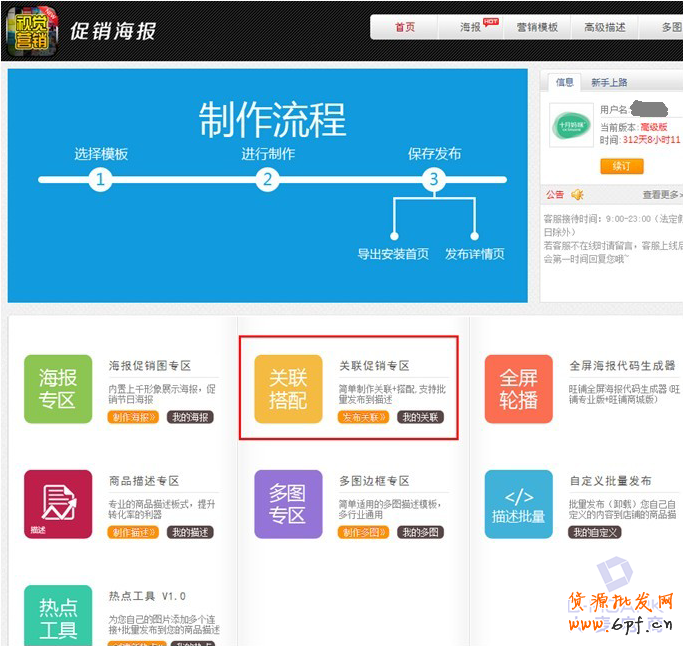Click the 当前版本 高级版 text
683x646 pixels.
634,127
